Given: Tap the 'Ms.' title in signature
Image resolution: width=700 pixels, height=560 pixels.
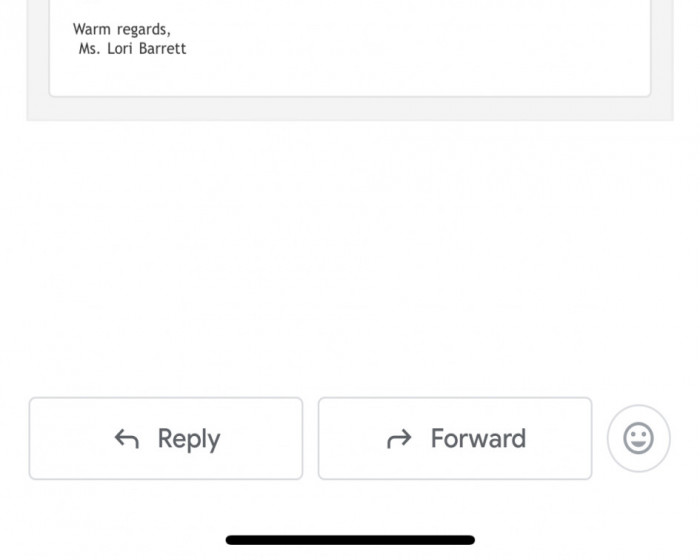Looking at the screenshot, I should [89, 48].
